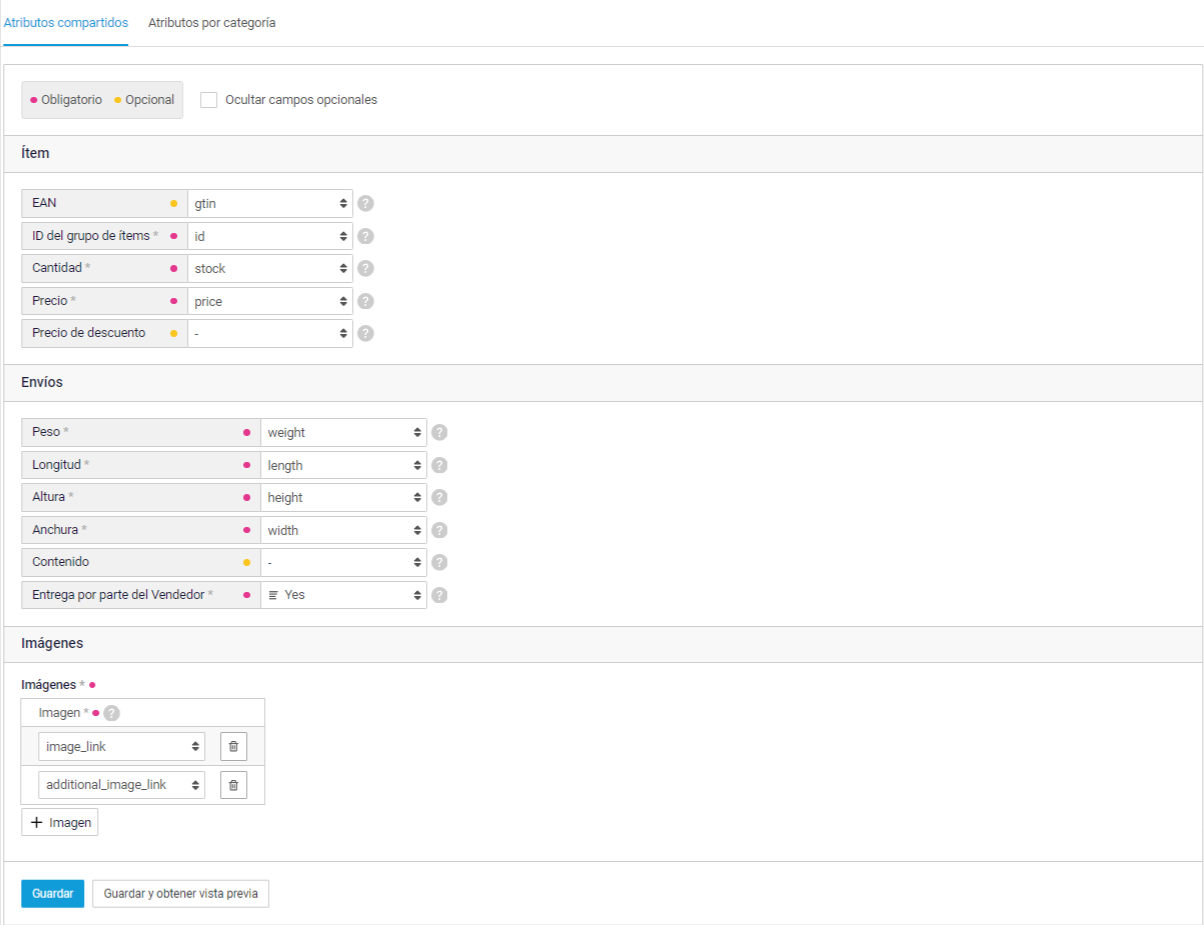This screenshot has width=1204, height=925.
Task: Click the Contenido field label
Action: pos(60,562)
